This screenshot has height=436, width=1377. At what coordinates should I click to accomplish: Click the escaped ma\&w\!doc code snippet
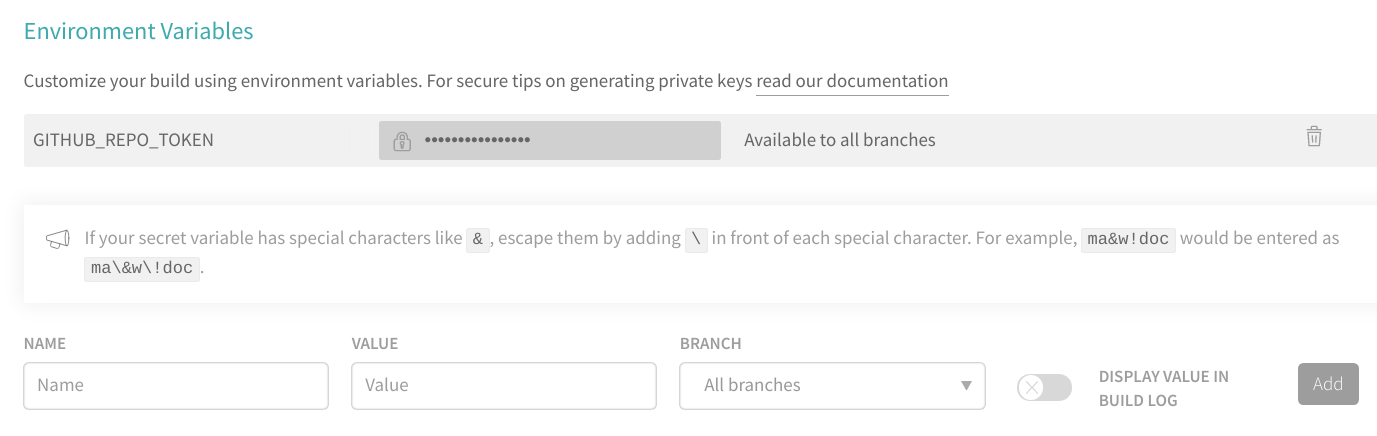click(142, 268)
